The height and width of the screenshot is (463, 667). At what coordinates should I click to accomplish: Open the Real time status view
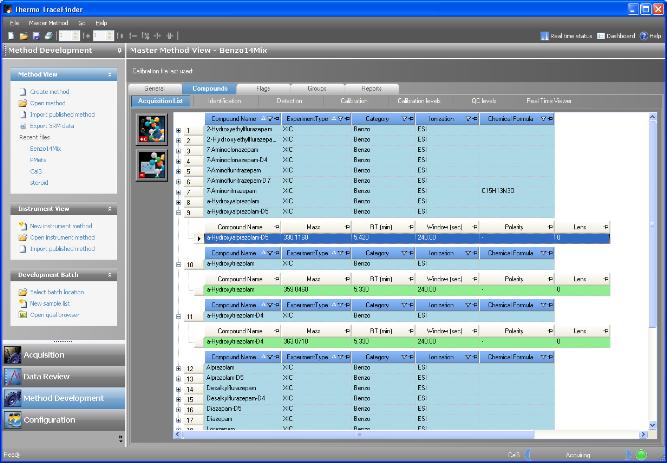pyautogui.click(x=566, y=36)
